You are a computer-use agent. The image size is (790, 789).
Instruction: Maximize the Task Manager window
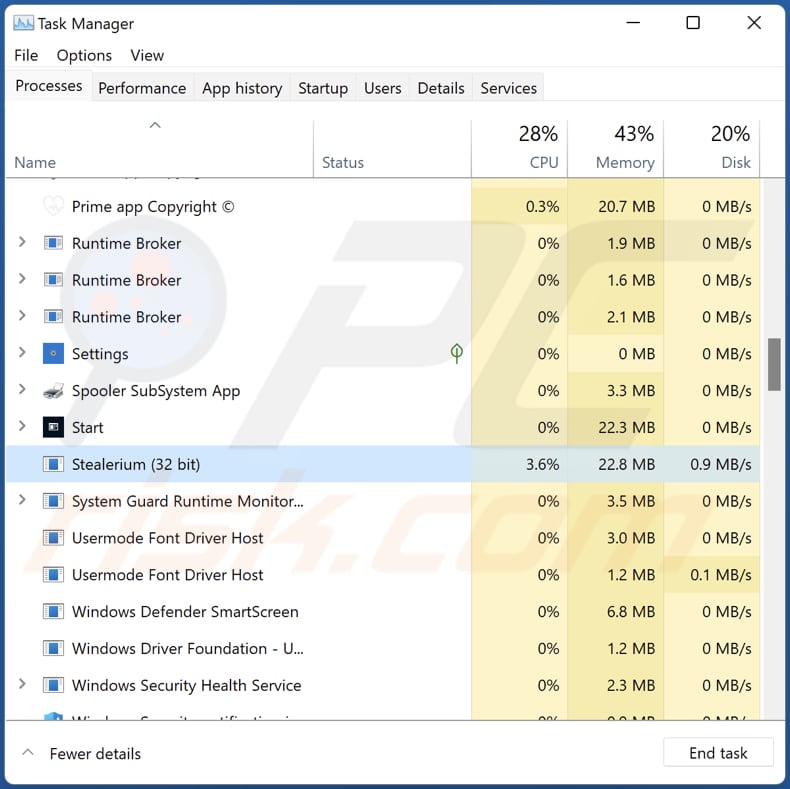click(693, 23)
